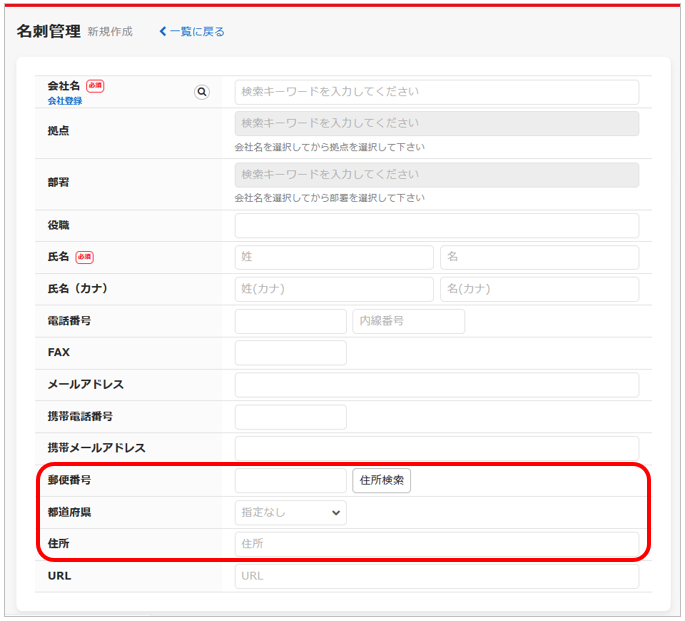Screen dimensions: 685x621
Task: Expand the 都道府県 dropdown
Action: click(x=290, y=513)
